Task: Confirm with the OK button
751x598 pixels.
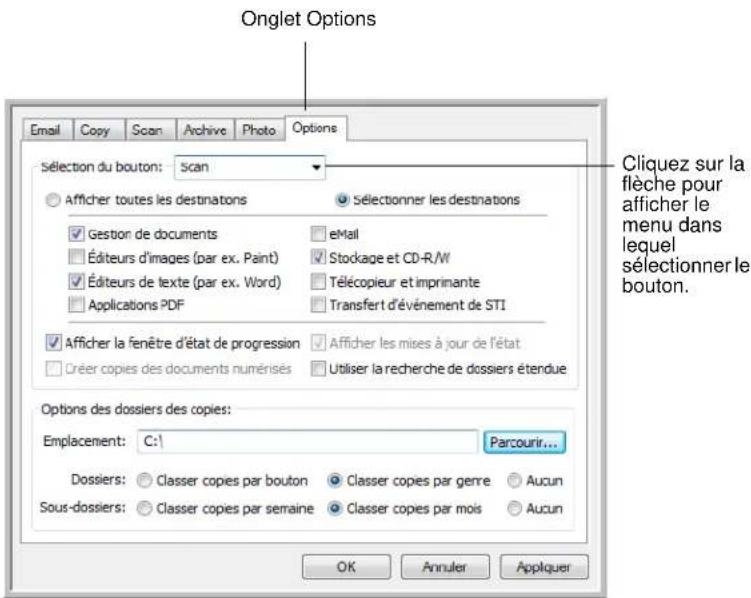Action: pos(346,567)
